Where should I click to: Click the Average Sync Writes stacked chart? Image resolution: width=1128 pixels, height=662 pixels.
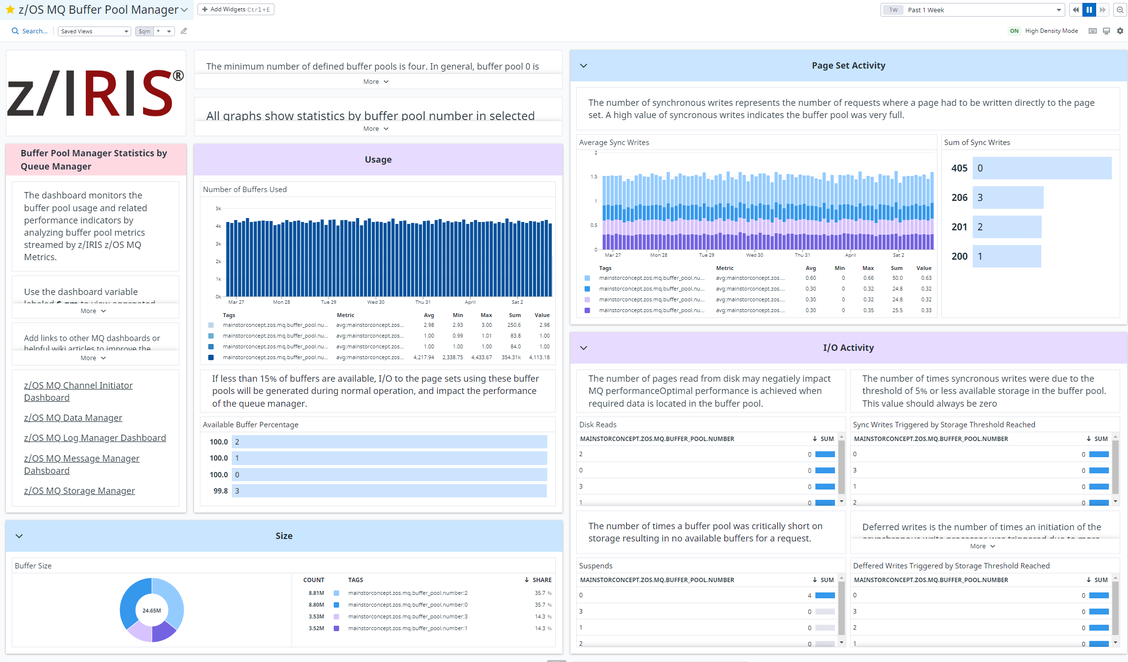pos(768,210)
